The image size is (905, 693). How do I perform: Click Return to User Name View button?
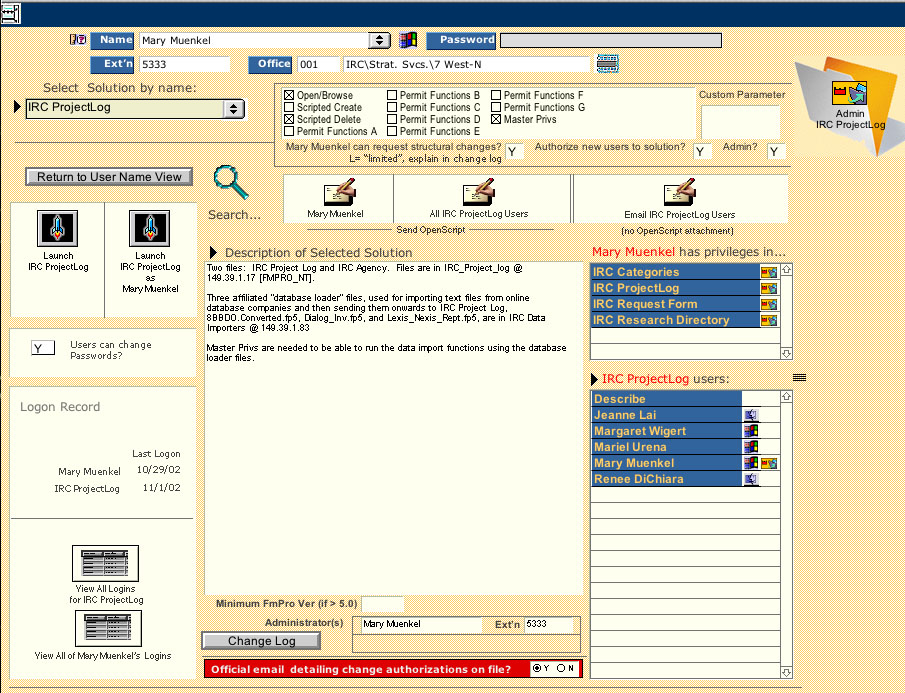(x=109, y=177)
